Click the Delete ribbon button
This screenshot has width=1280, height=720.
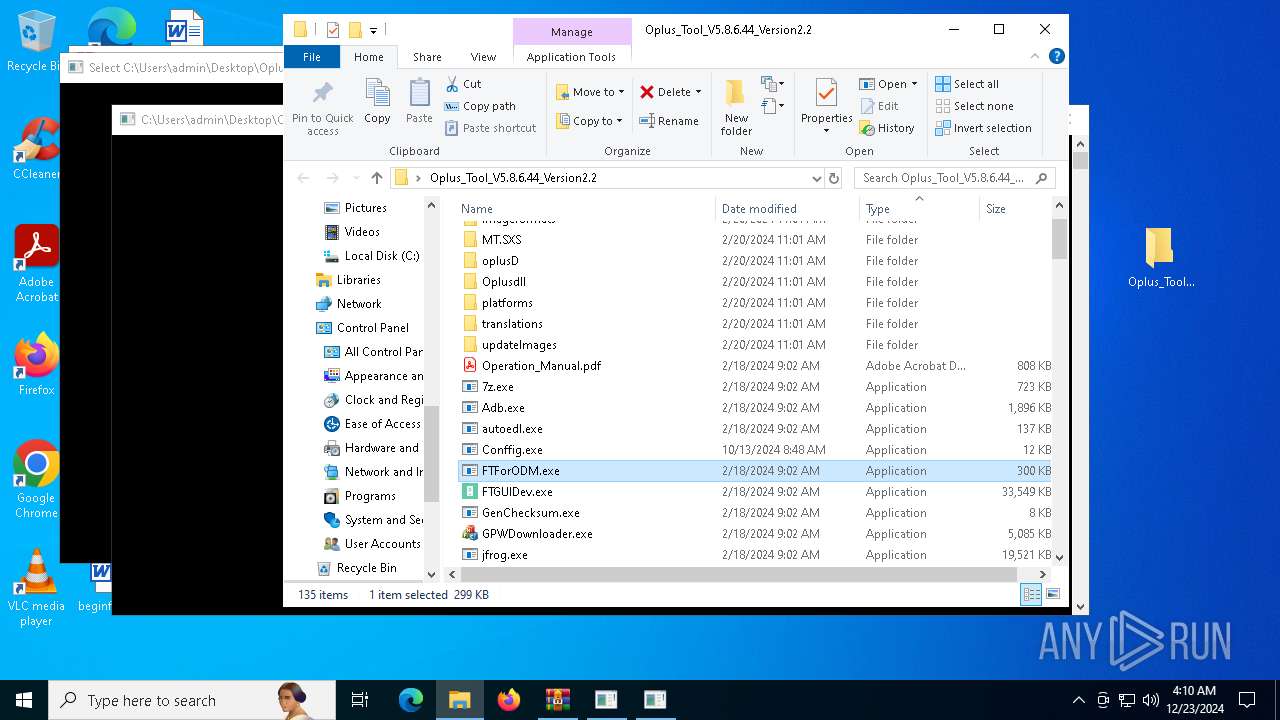click(670, 92)
